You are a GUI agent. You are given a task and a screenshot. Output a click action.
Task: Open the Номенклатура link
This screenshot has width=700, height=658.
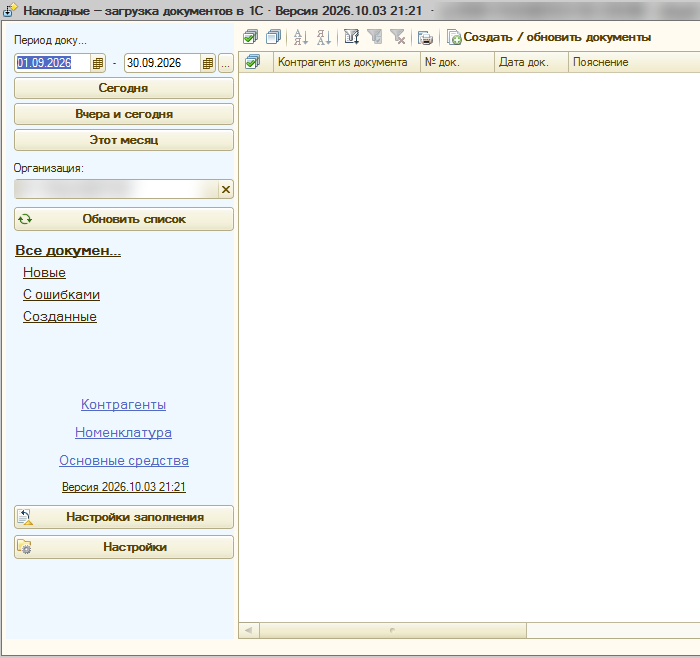coord(123,433)
